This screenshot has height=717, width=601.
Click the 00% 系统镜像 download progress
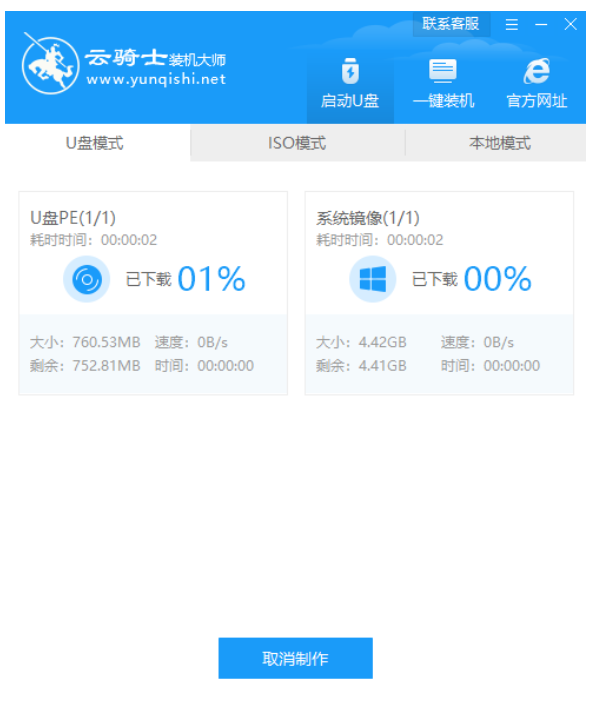coord(497,280)
